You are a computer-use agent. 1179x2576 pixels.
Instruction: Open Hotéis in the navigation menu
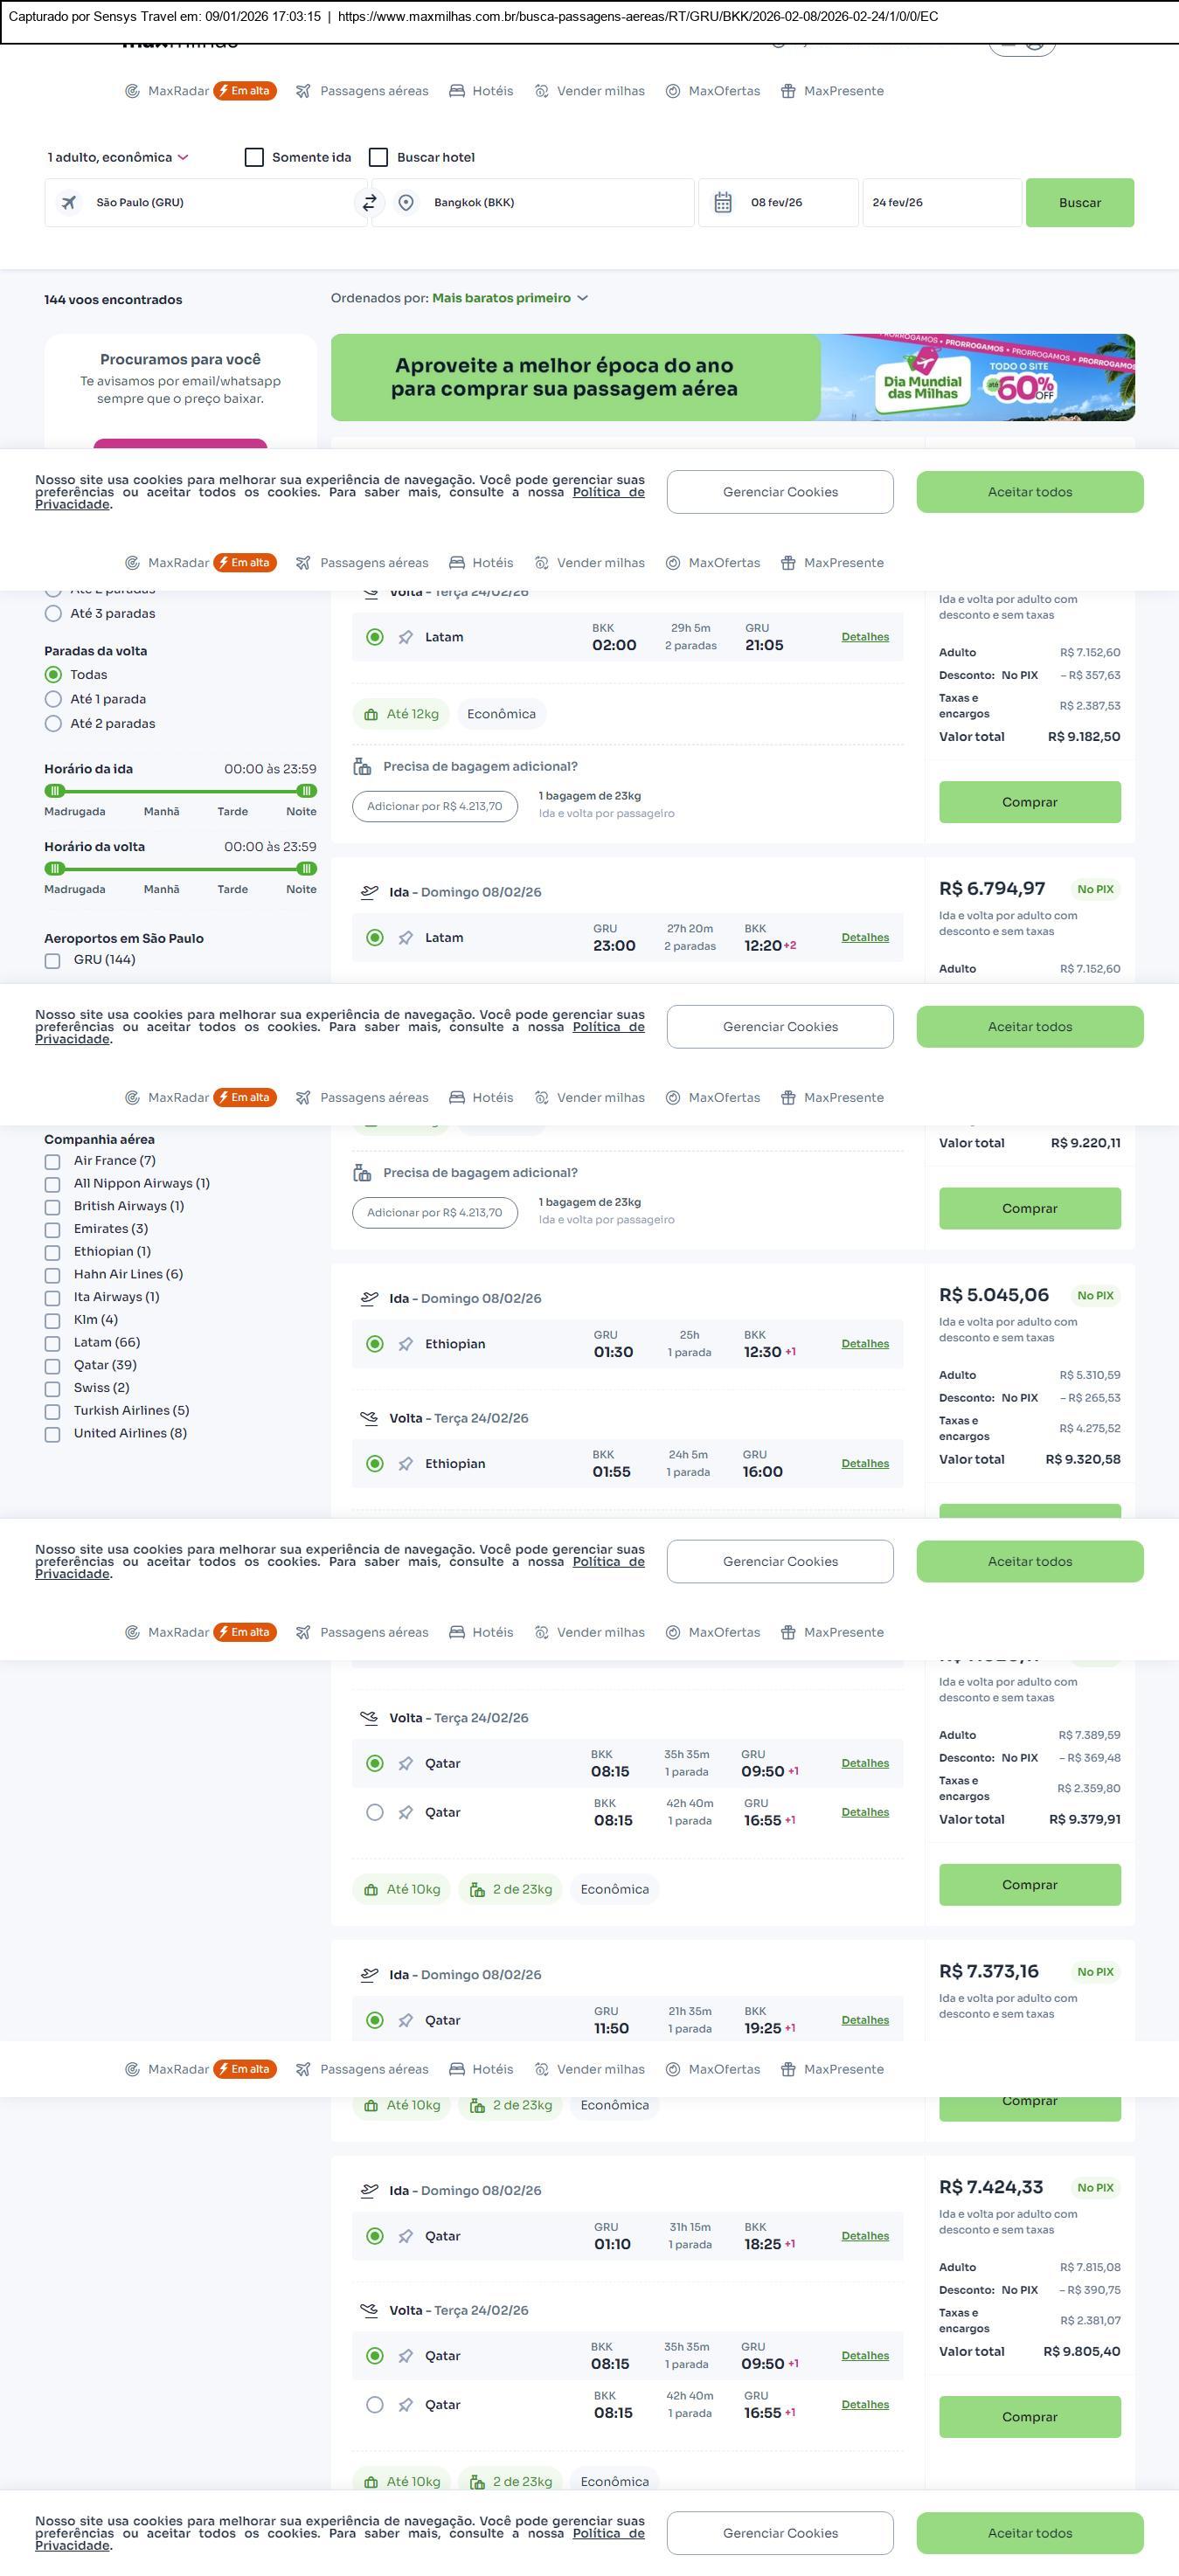click(x=481, y=91)
